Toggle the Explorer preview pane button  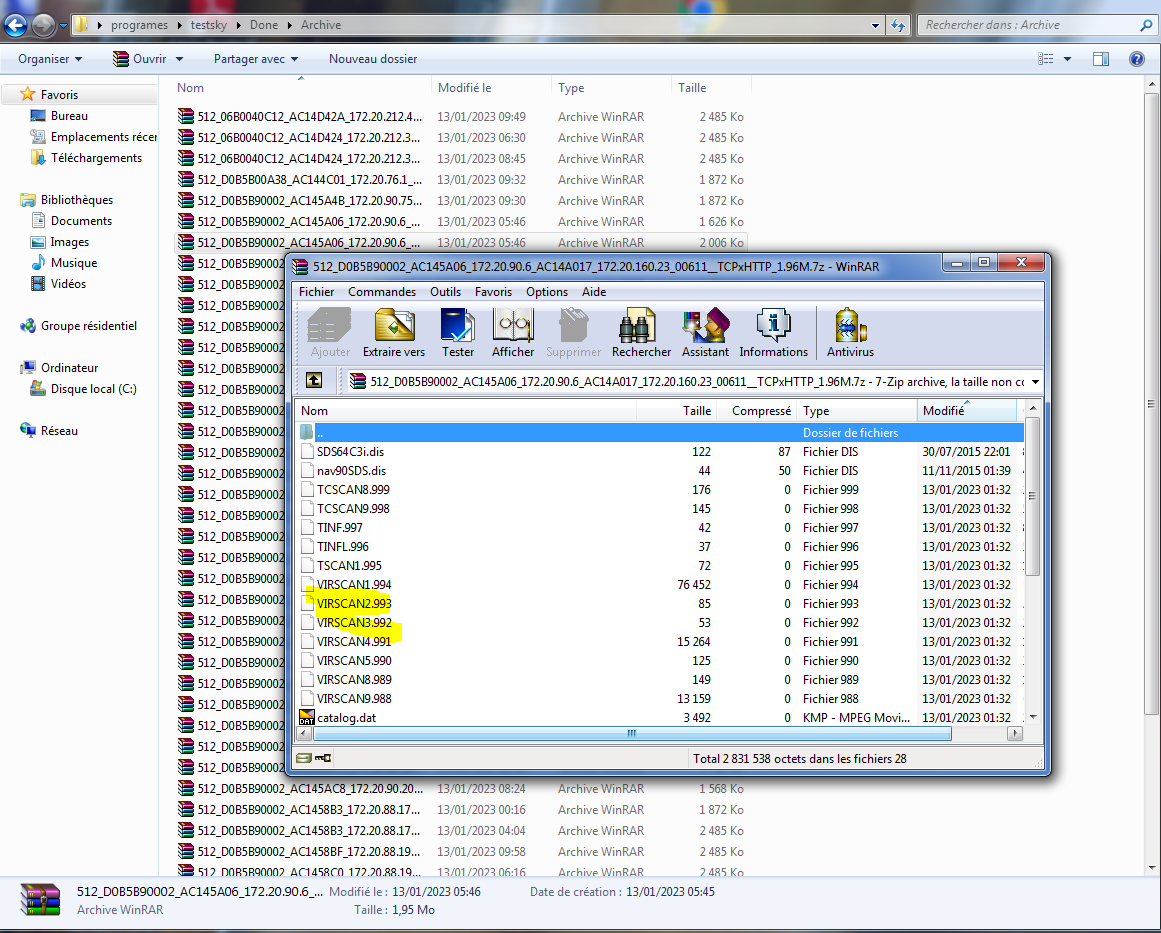1101,59
